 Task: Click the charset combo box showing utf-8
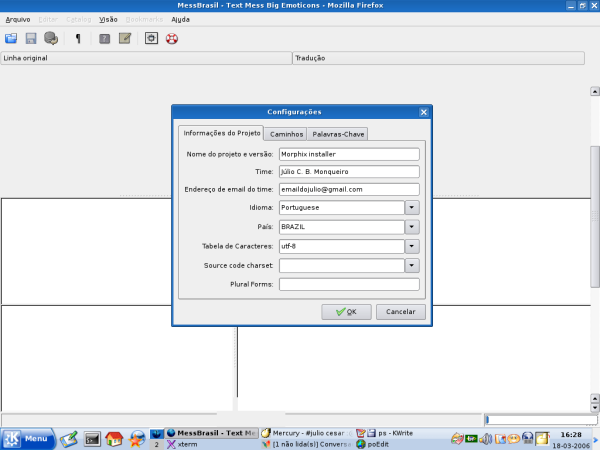click(x=342, y=246)
